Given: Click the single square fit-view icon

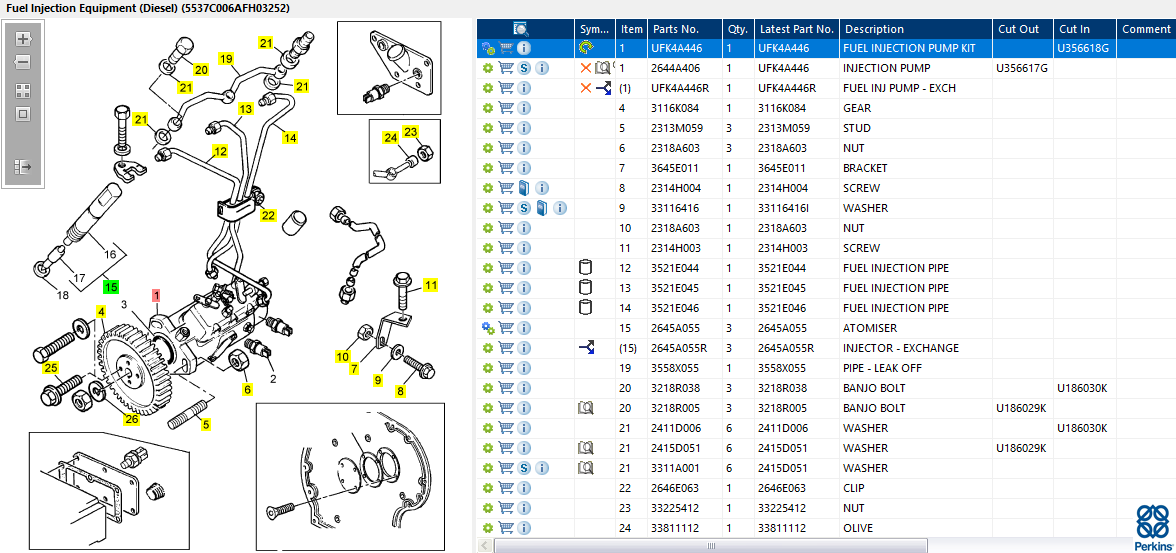Looking at the screenshot, I should (x=22, y=114).
